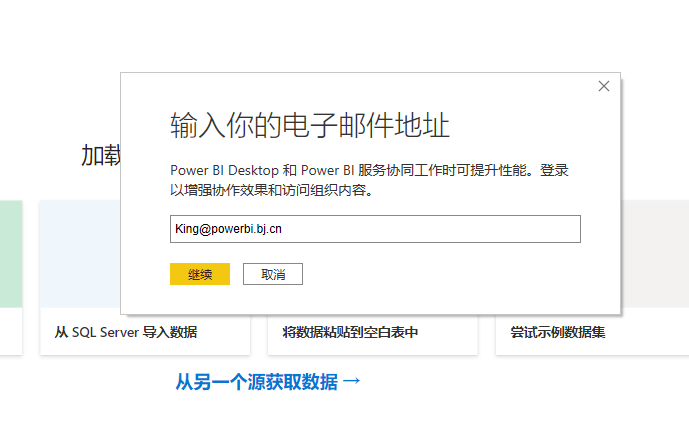This screenshot has width=689, height=434.
Task: Click 登录 at end of first description line
Action: tap(554, 170)
